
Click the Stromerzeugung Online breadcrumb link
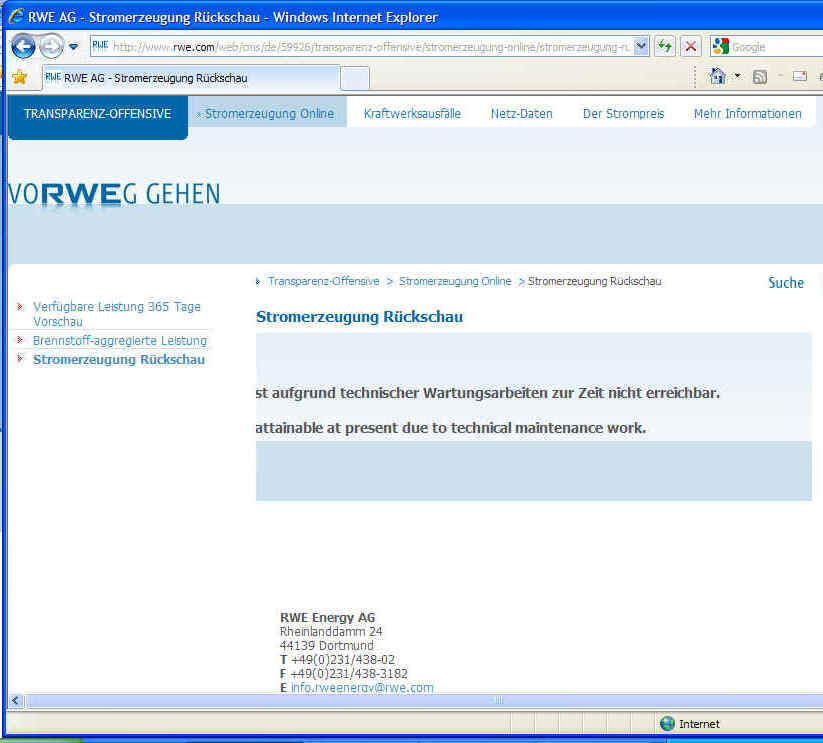coord(455,281)
